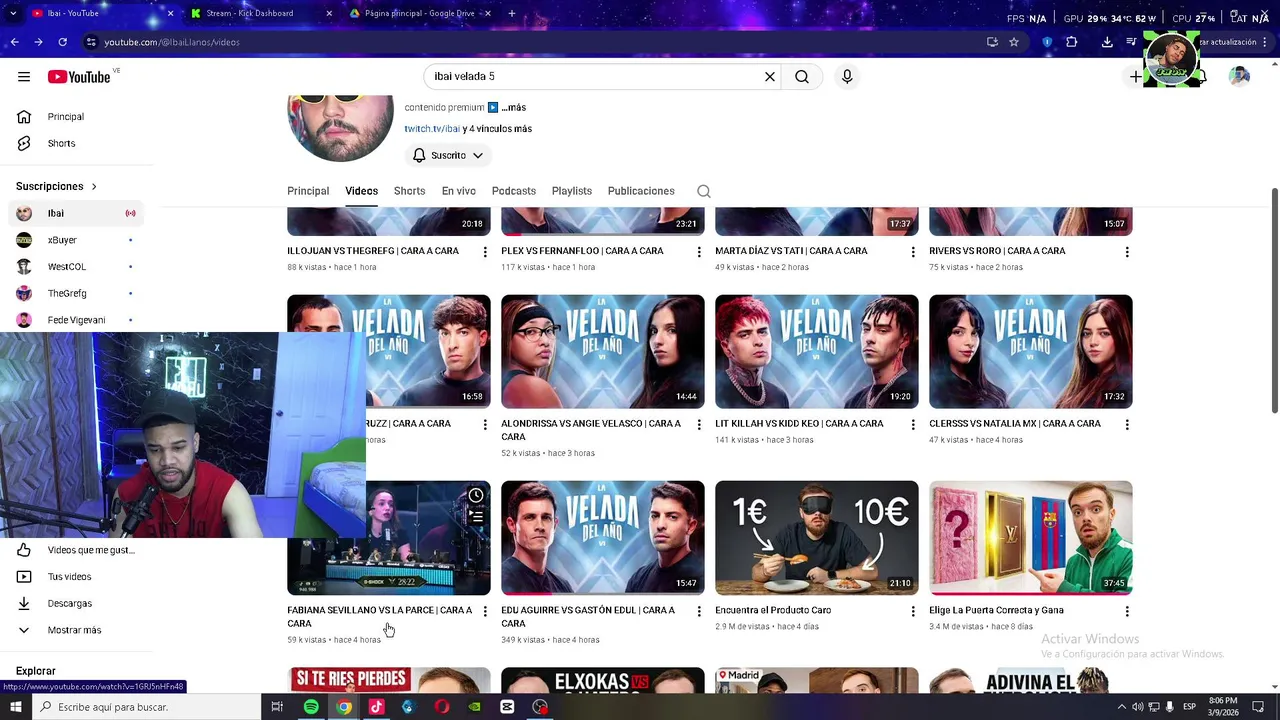Screen dimensions: 1280x720
Task: Open the En vivo channel tab
Action: tap(459, 191)
